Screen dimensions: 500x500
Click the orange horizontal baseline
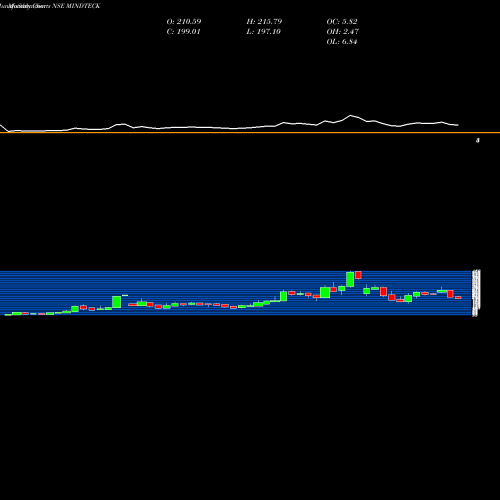tap(250, 133)
